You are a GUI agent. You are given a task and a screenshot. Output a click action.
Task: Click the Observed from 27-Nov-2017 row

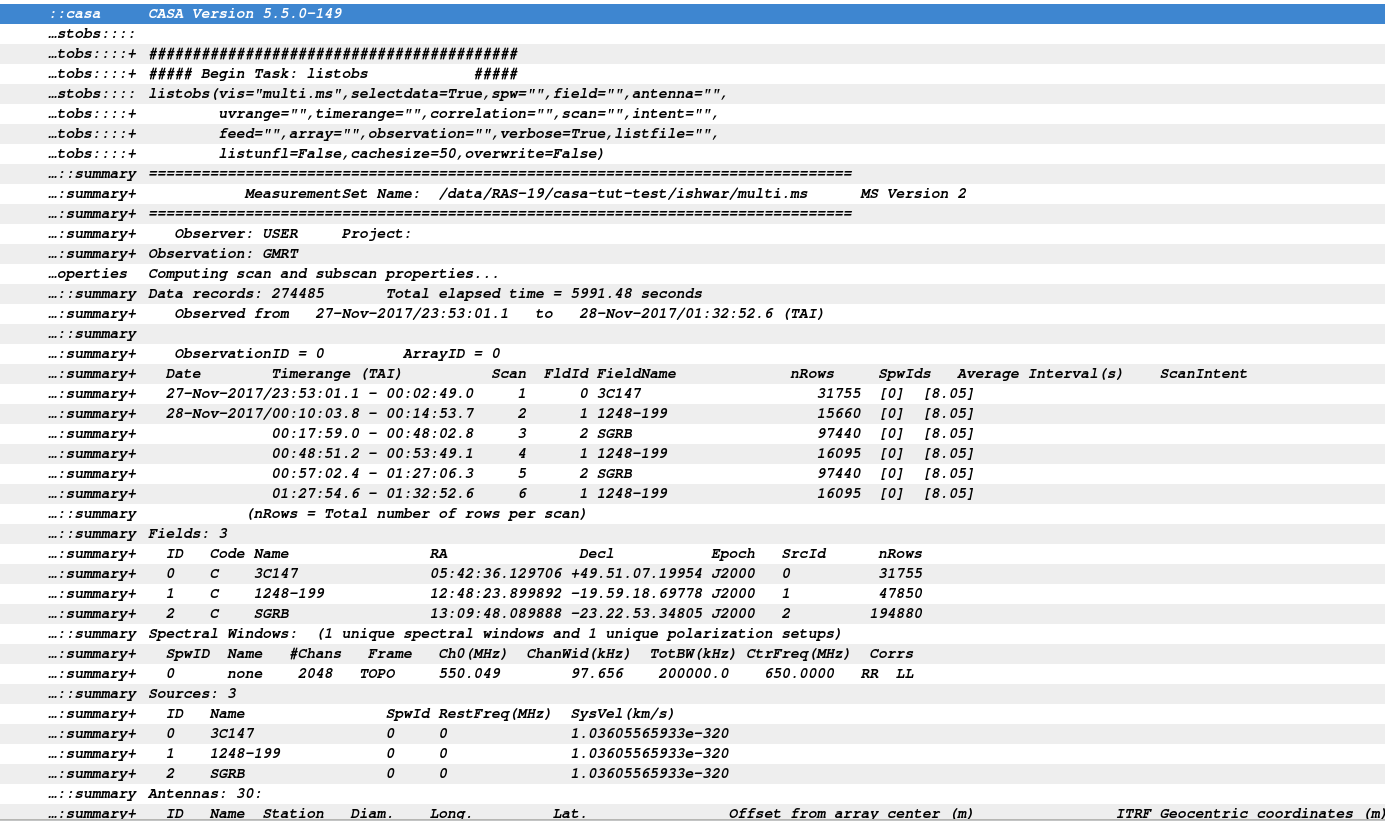tap(692, 314)
